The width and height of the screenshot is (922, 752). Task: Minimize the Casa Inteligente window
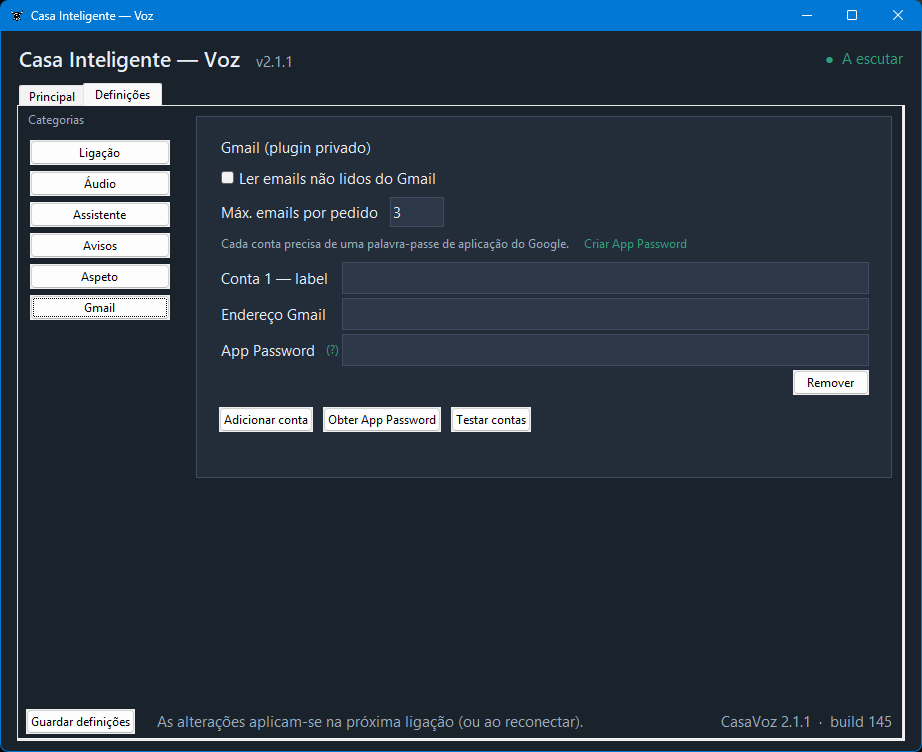807,15
